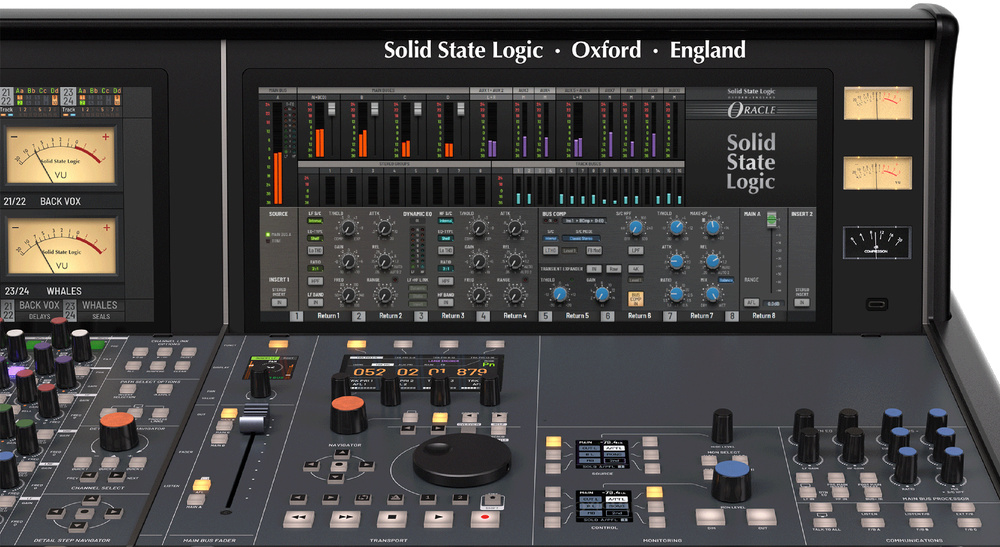Image resolution: width=1000 pixels, height=547 pixels.
Task: Open LF EQ-TYPE Shelf dropdown
Action: coord(316,238)
